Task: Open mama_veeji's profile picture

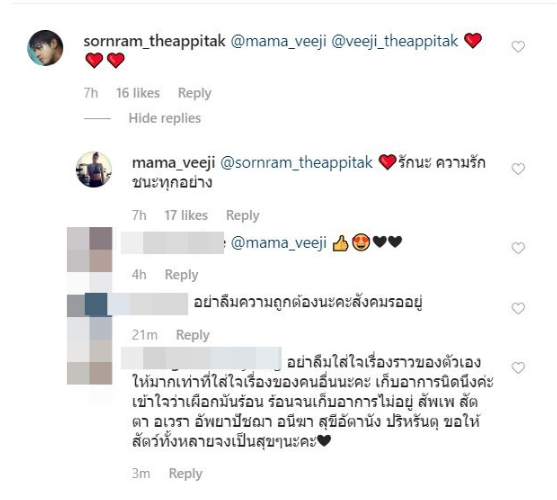Action: [x=94, y=169]
